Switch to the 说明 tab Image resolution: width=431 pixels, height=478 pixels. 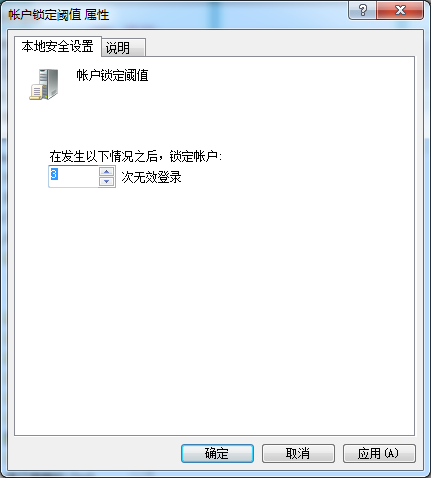point(123,48)
